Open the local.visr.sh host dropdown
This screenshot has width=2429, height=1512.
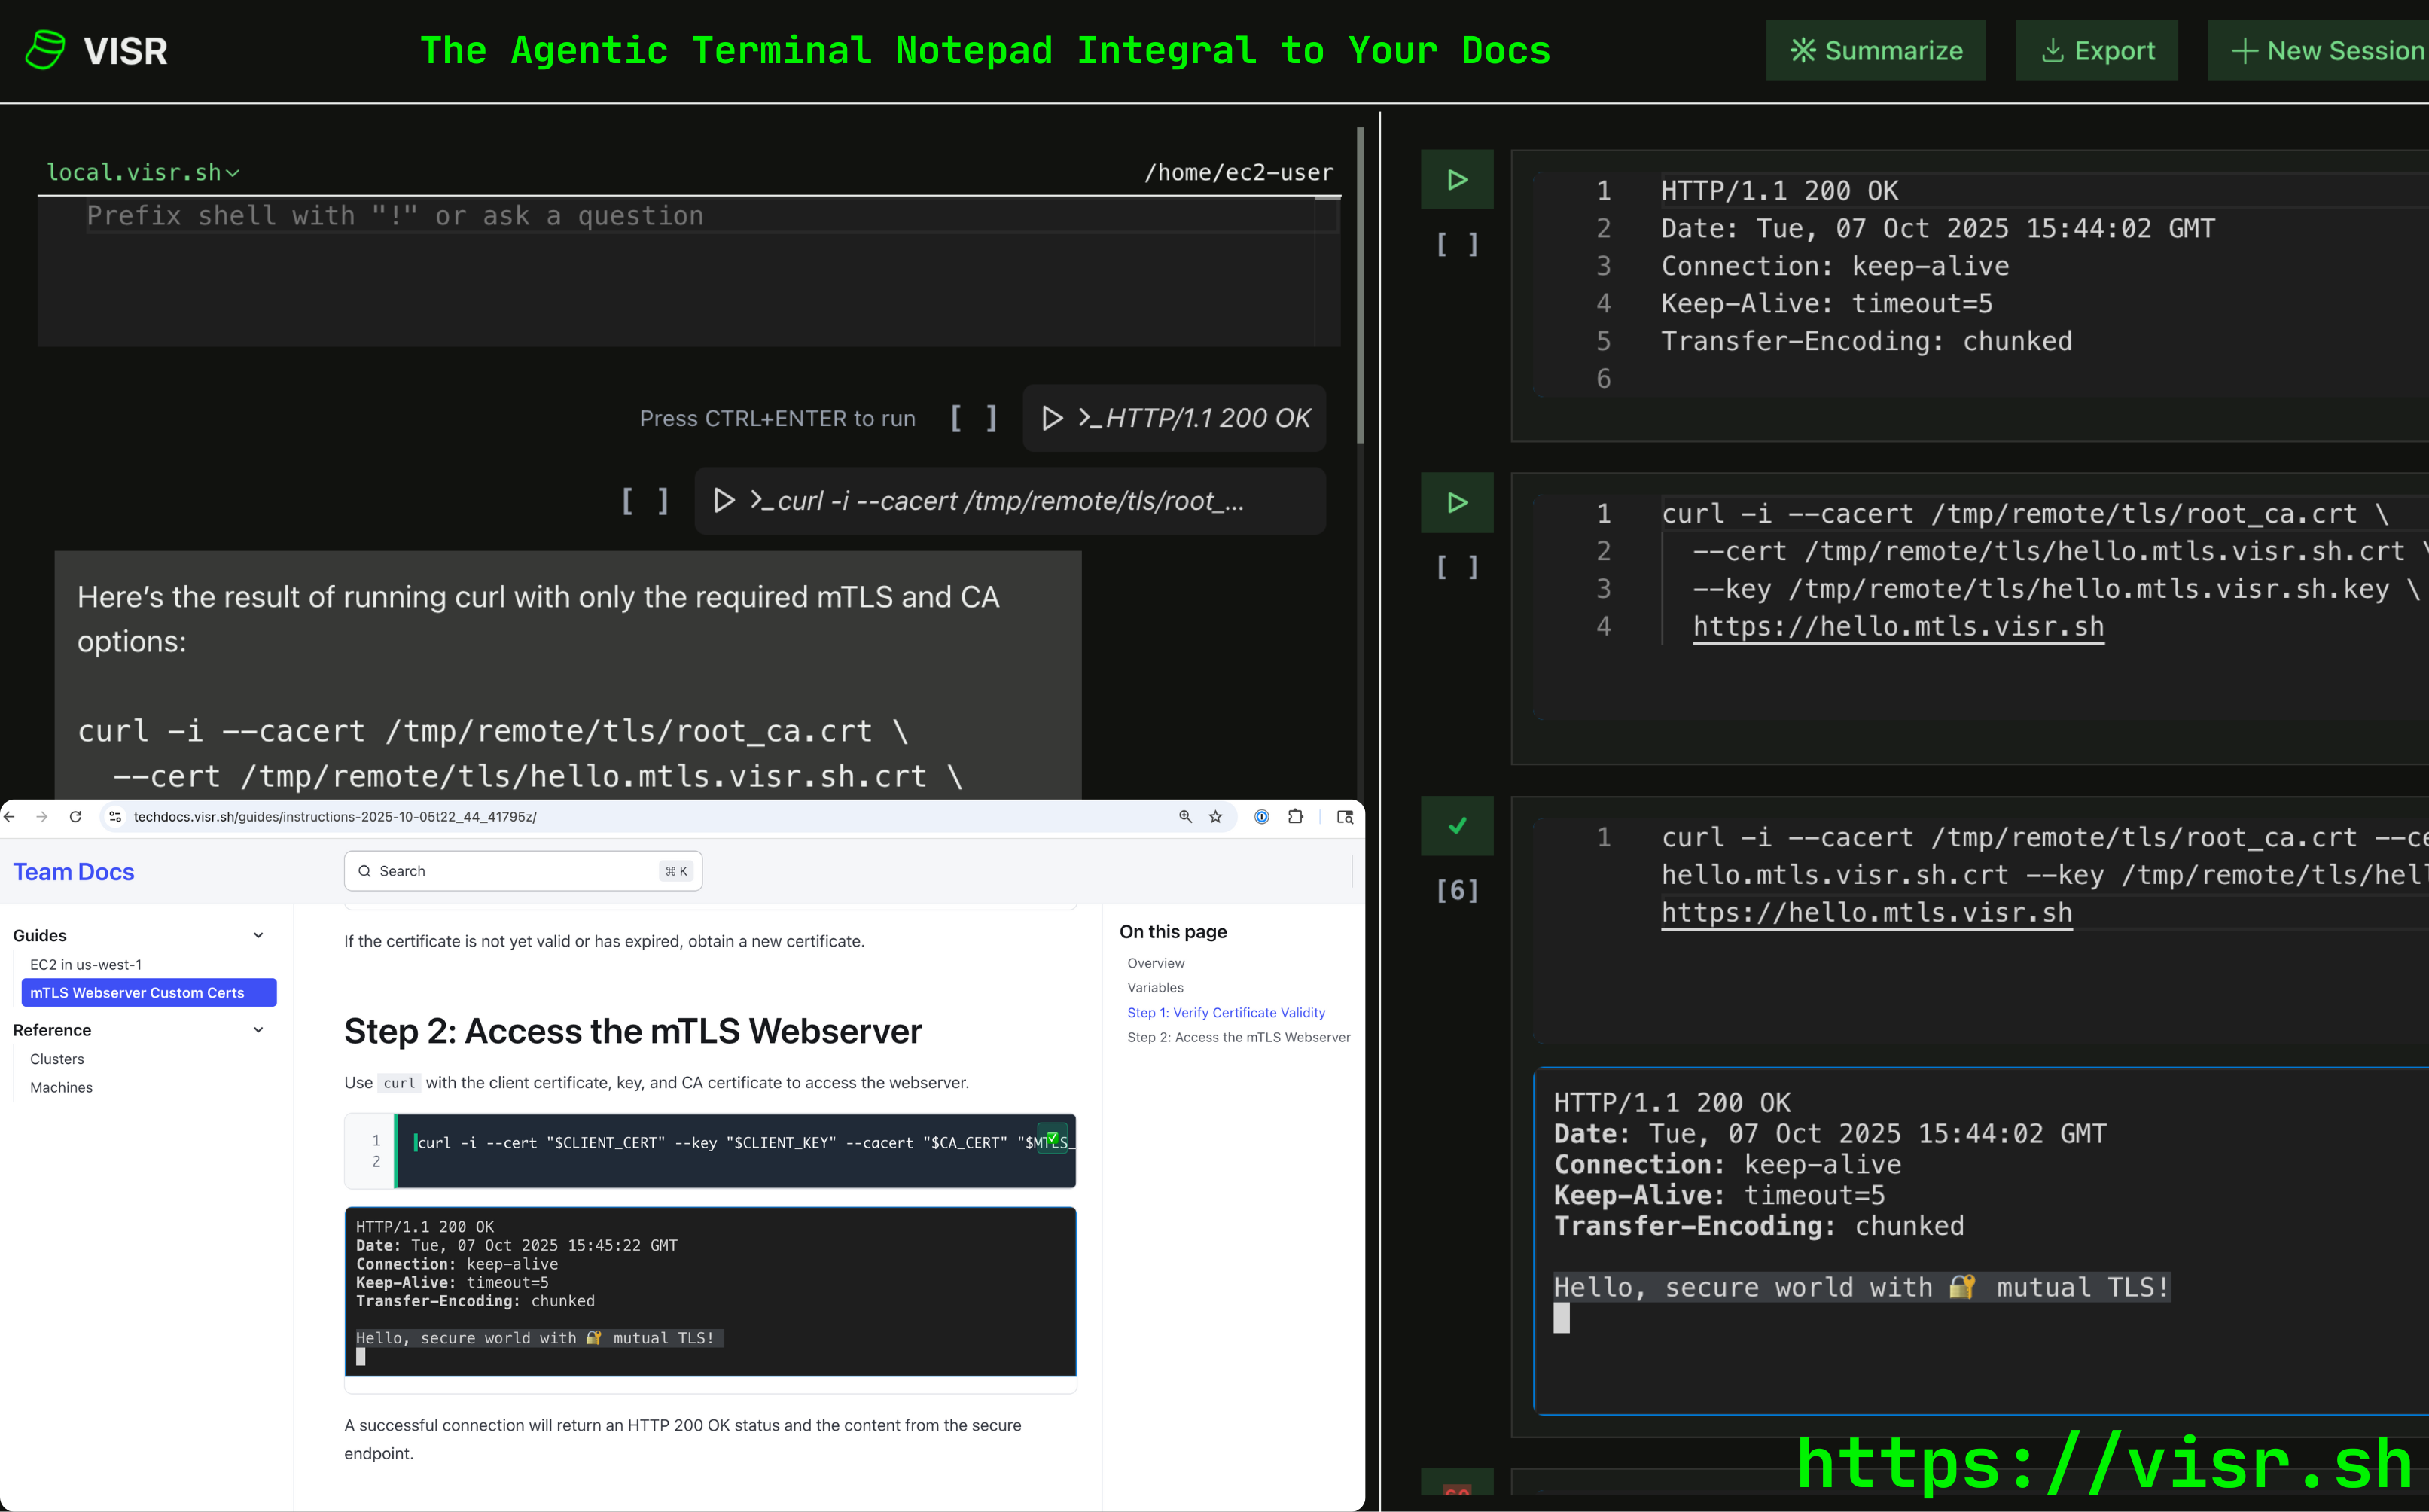[x=143, y=173]
